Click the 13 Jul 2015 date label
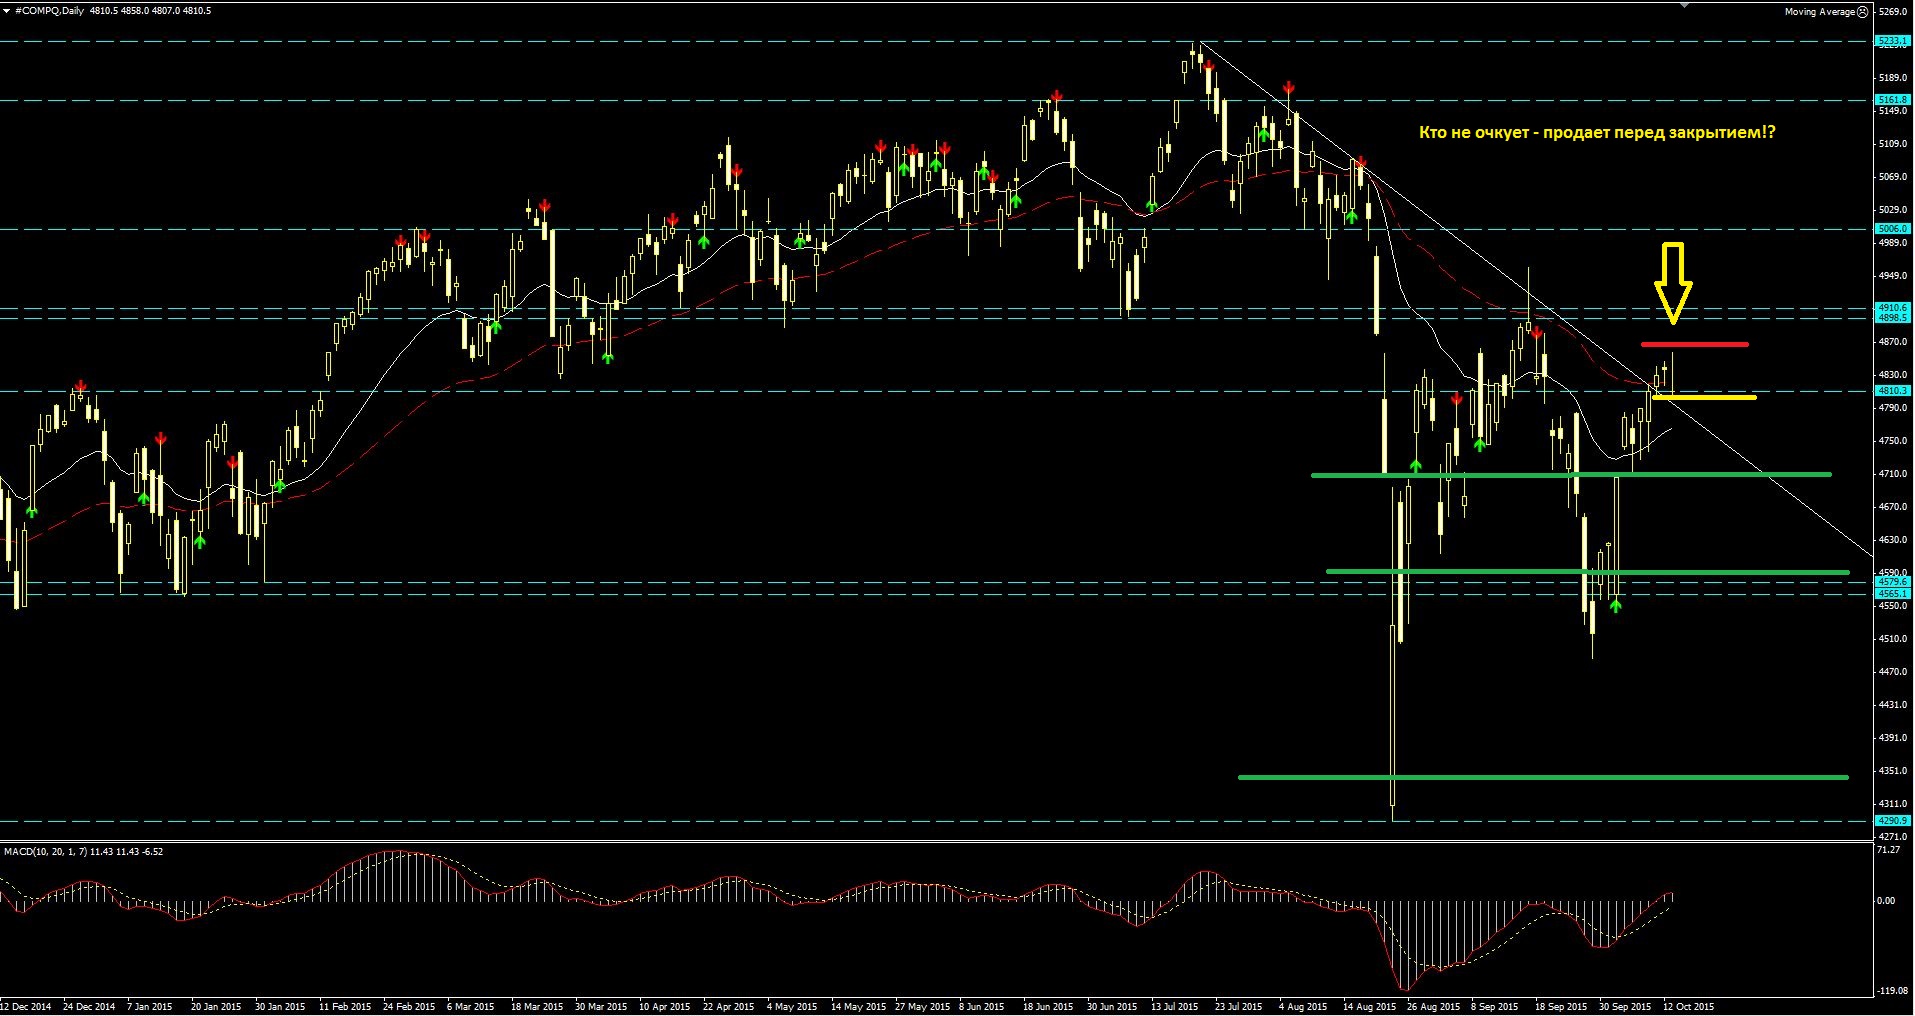1915x1016 pixels. [x=1175, y=1006]
